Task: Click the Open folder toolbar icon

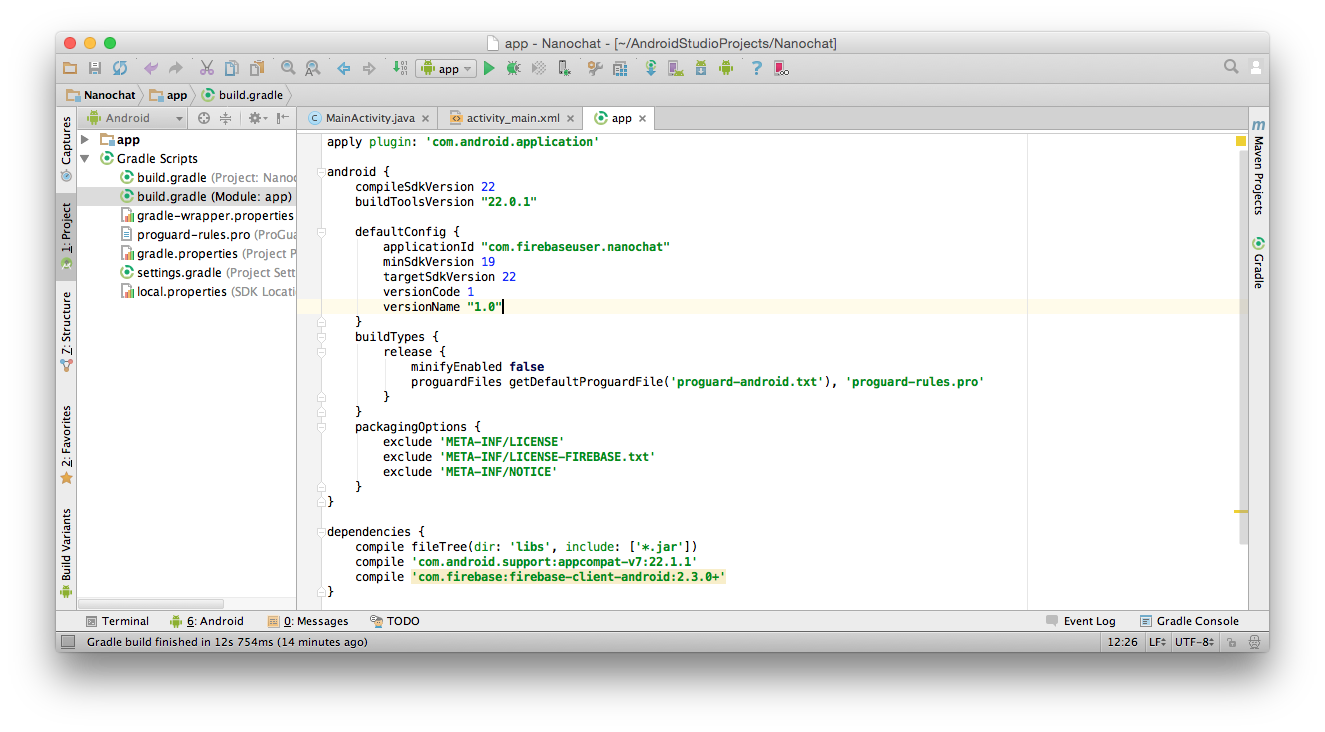Action: [x=70, y=68]
